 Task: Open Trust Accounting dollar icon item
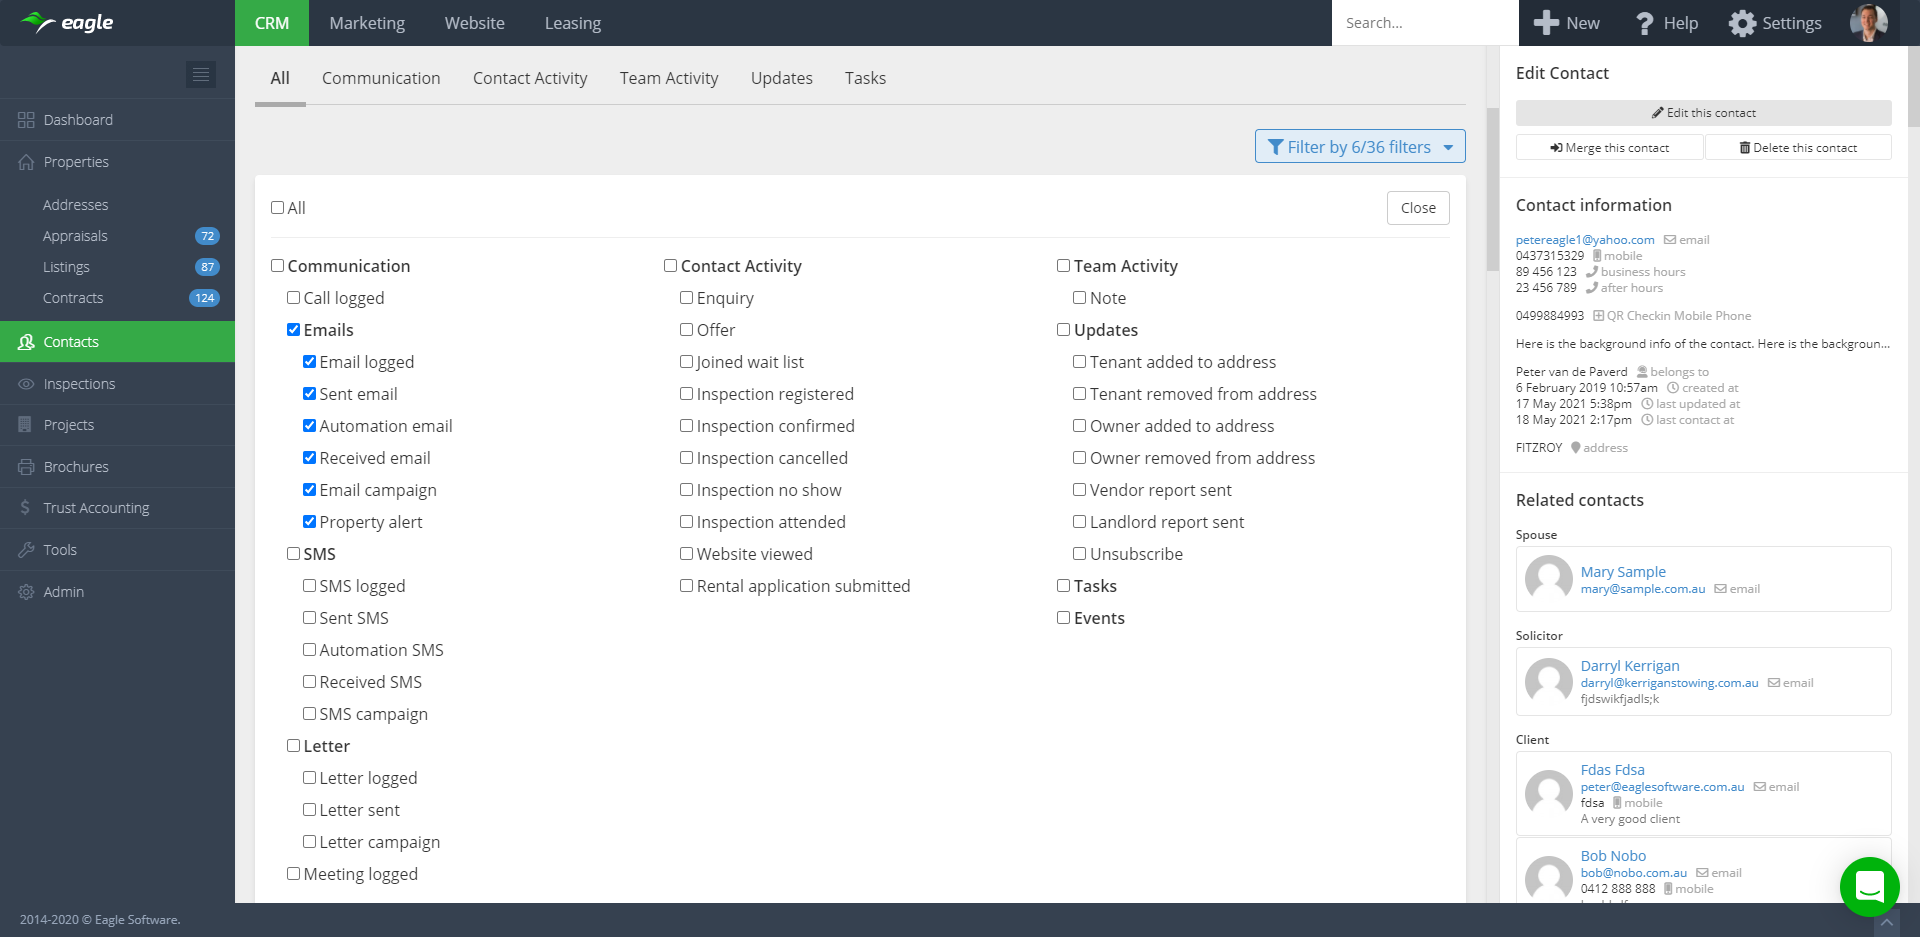(x=26, y=508)
